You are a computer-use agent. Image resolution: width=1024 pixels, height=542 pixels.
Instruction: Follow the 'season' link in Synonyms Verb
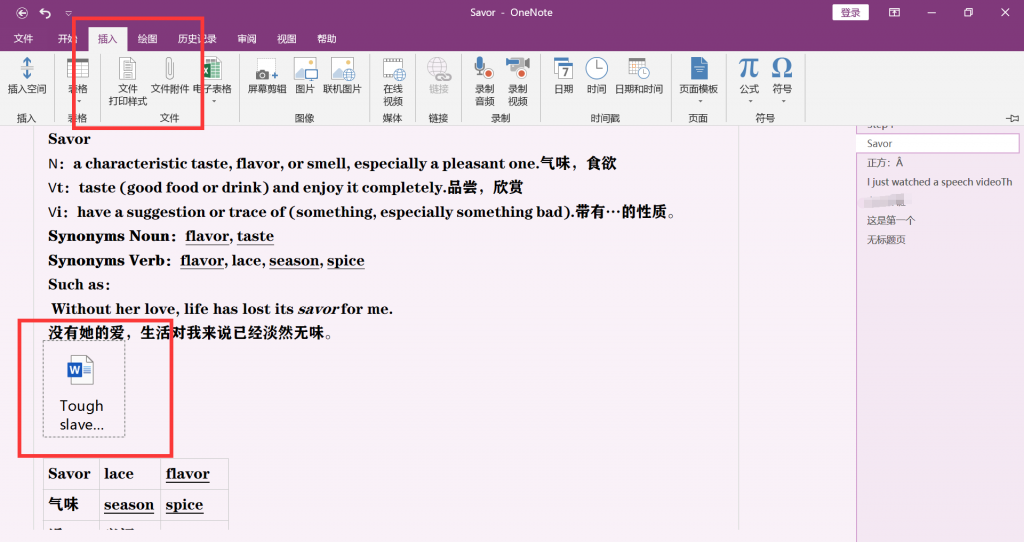tap(294, 261)
